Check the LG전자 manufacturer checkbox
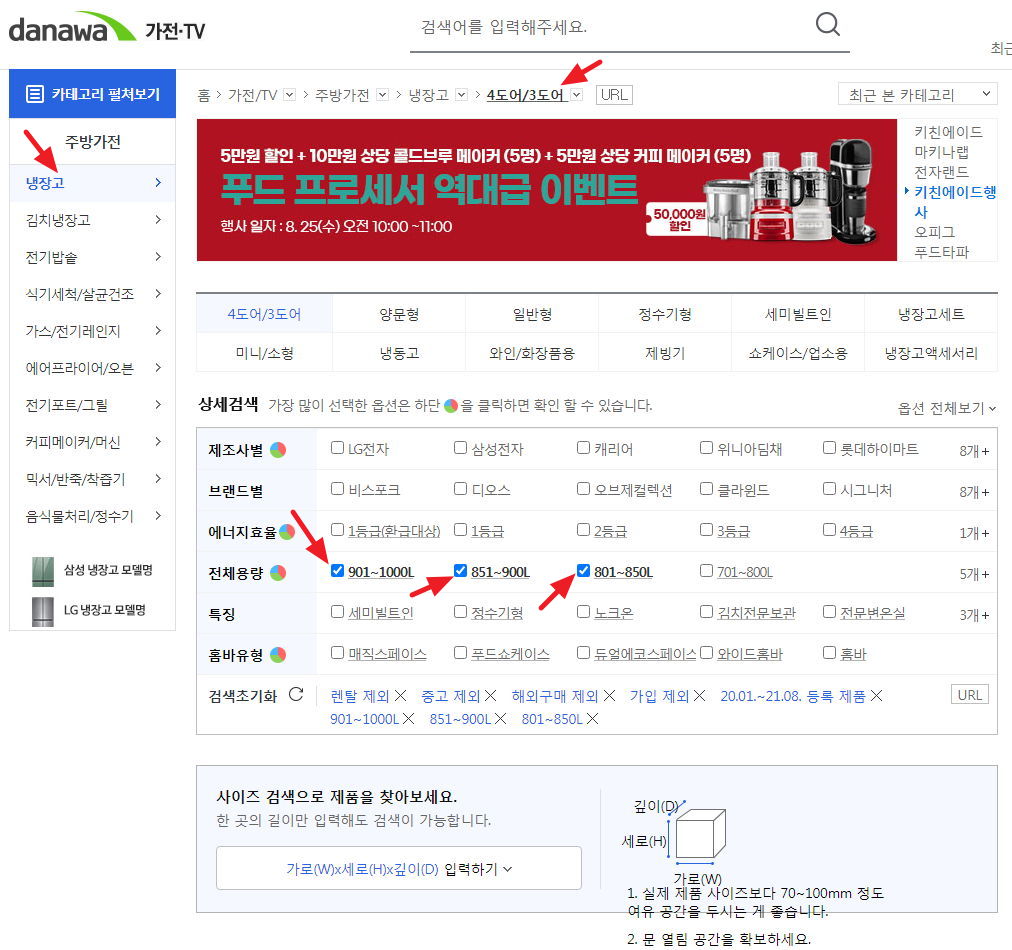Viewport: 1012px width, 950px height. pos(337,448)
